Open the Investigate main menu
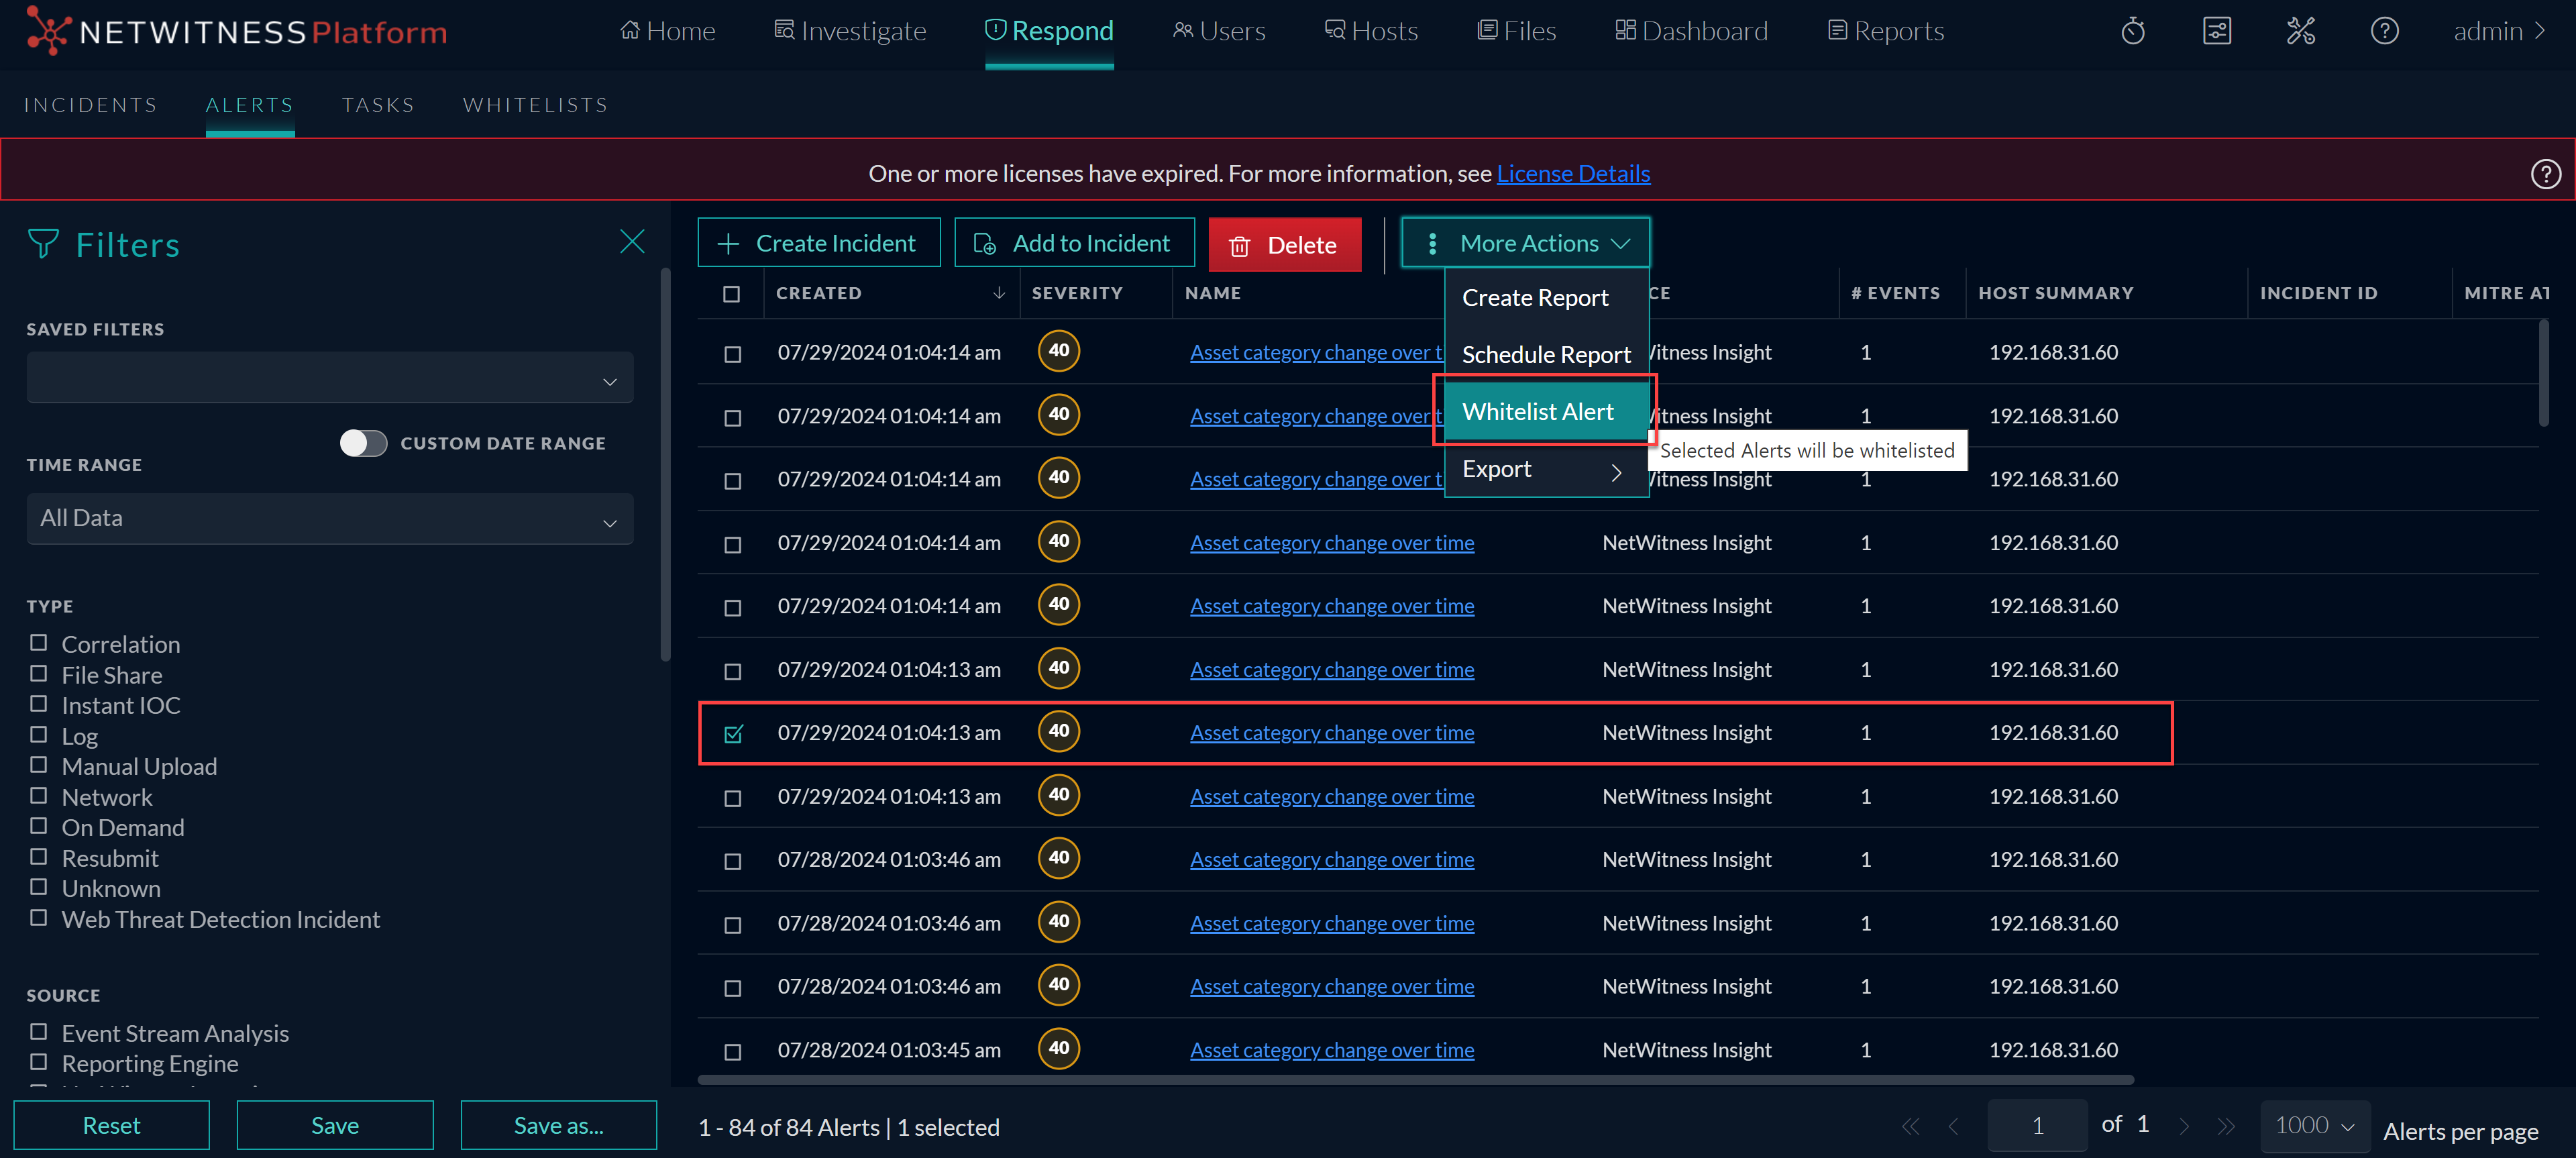The width and height of the screenshot is (2576, 1158). [x=850, y=31]
